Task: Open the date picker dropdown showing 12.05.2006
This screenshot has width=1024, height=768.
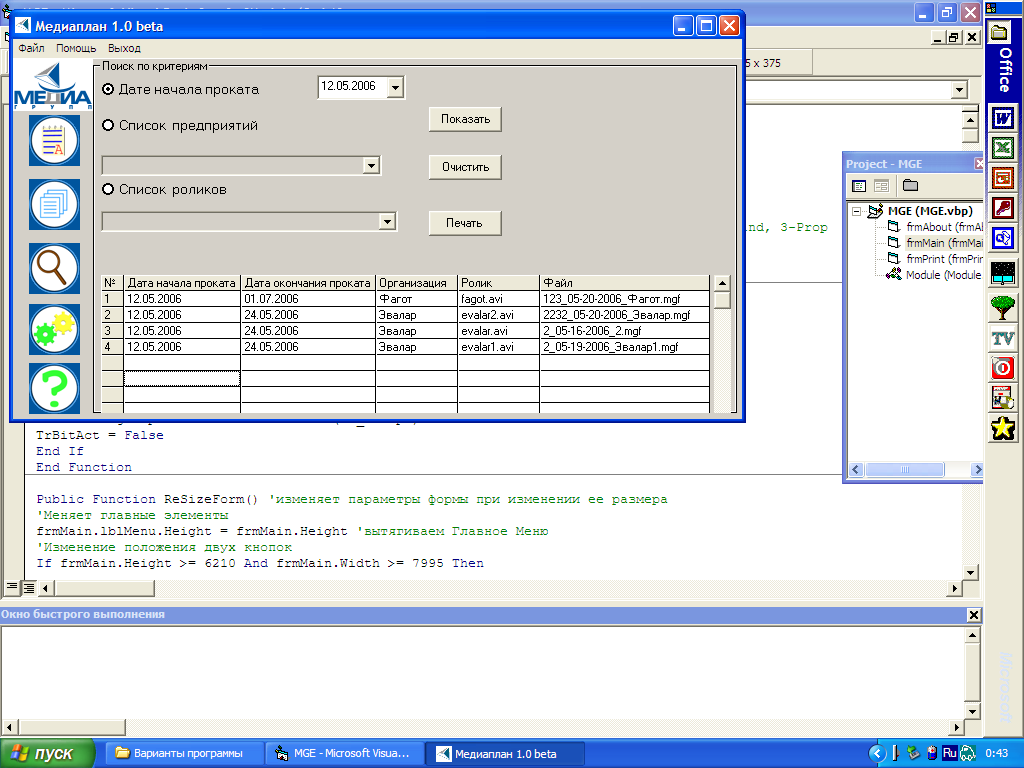Action: coord(395,88)
